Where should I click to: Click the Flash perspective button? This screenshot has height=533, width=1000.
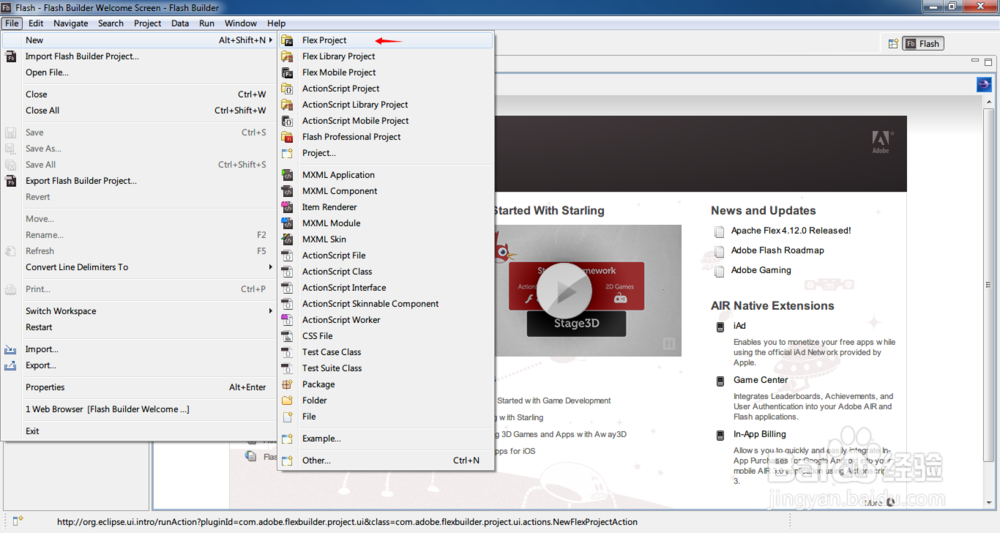coord(923,43)
